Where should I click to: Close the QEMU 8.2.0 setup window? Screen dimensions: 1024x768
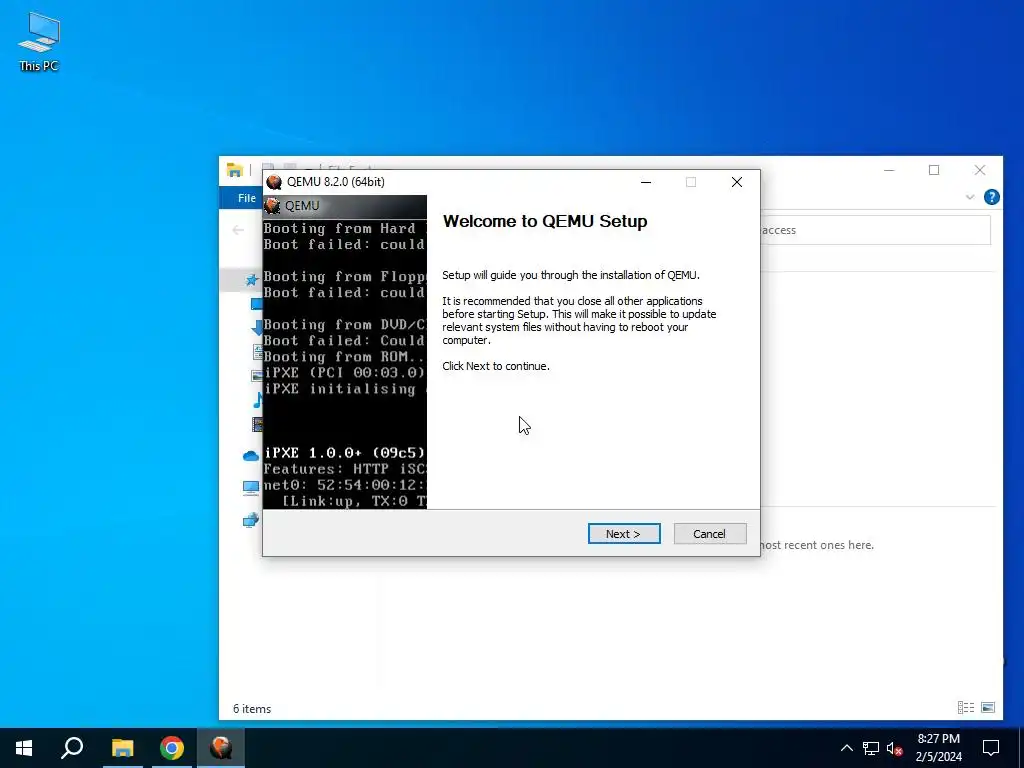737,182
